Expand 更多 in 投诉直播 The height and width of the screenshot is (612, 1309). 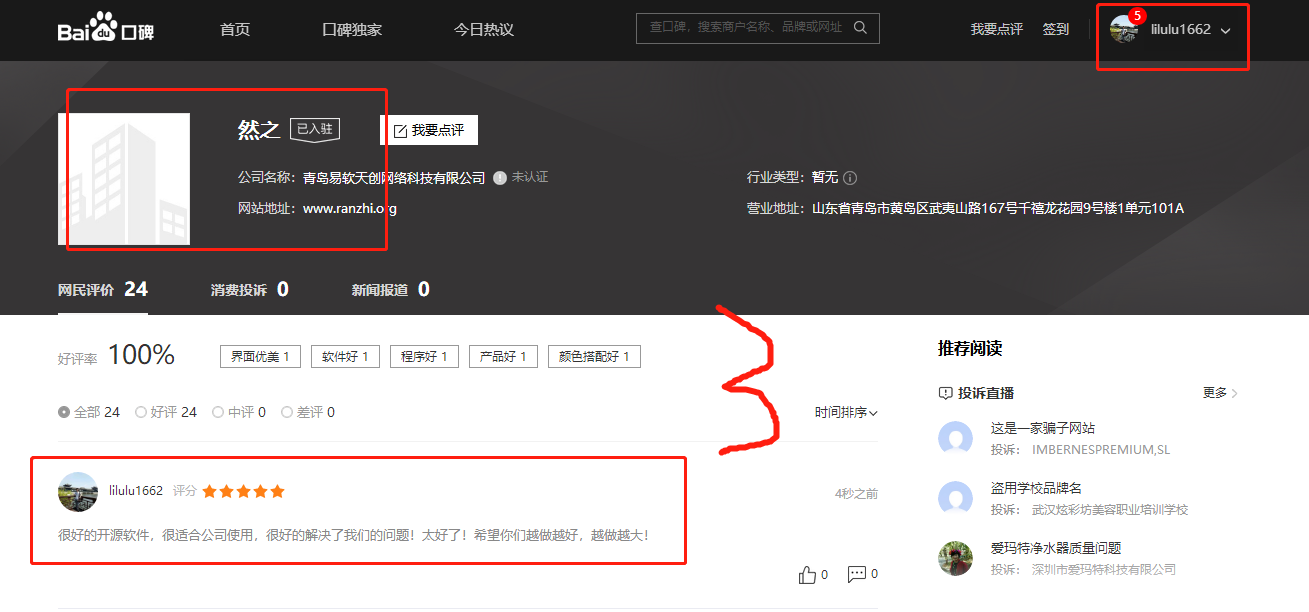(x=1220, y=393)
